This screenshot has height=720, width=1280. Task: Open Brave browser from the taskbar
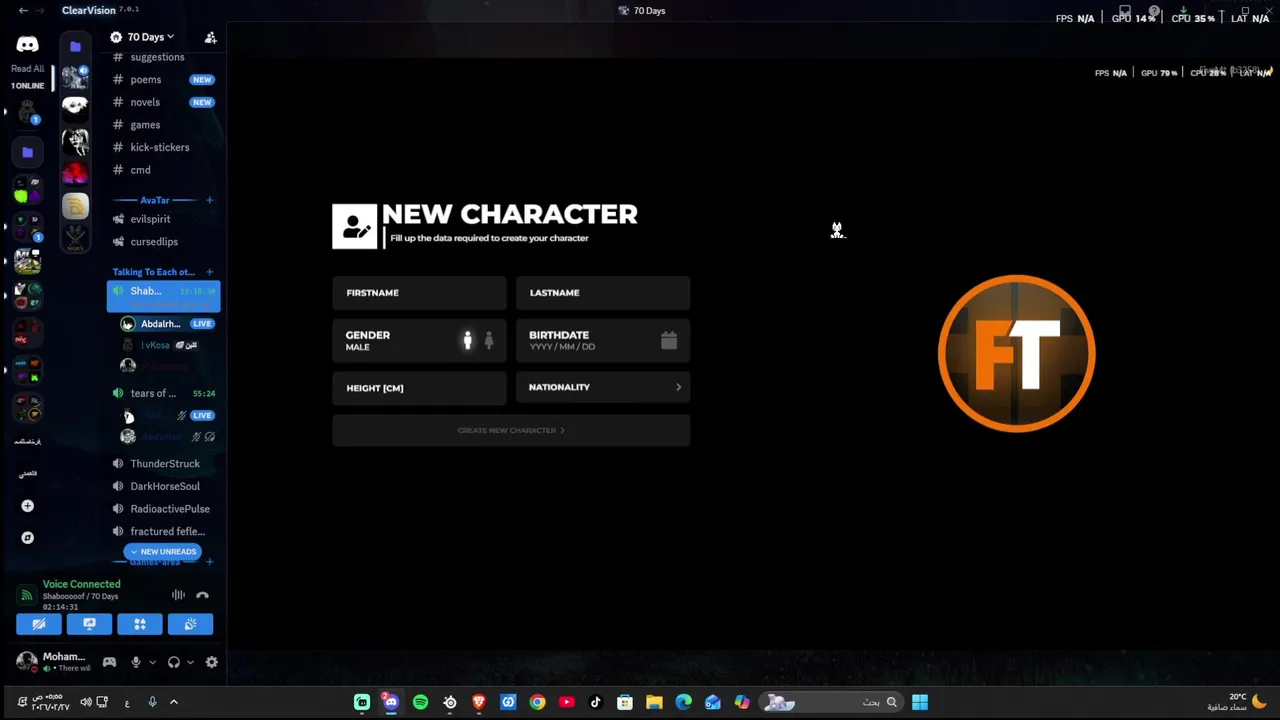479,702
